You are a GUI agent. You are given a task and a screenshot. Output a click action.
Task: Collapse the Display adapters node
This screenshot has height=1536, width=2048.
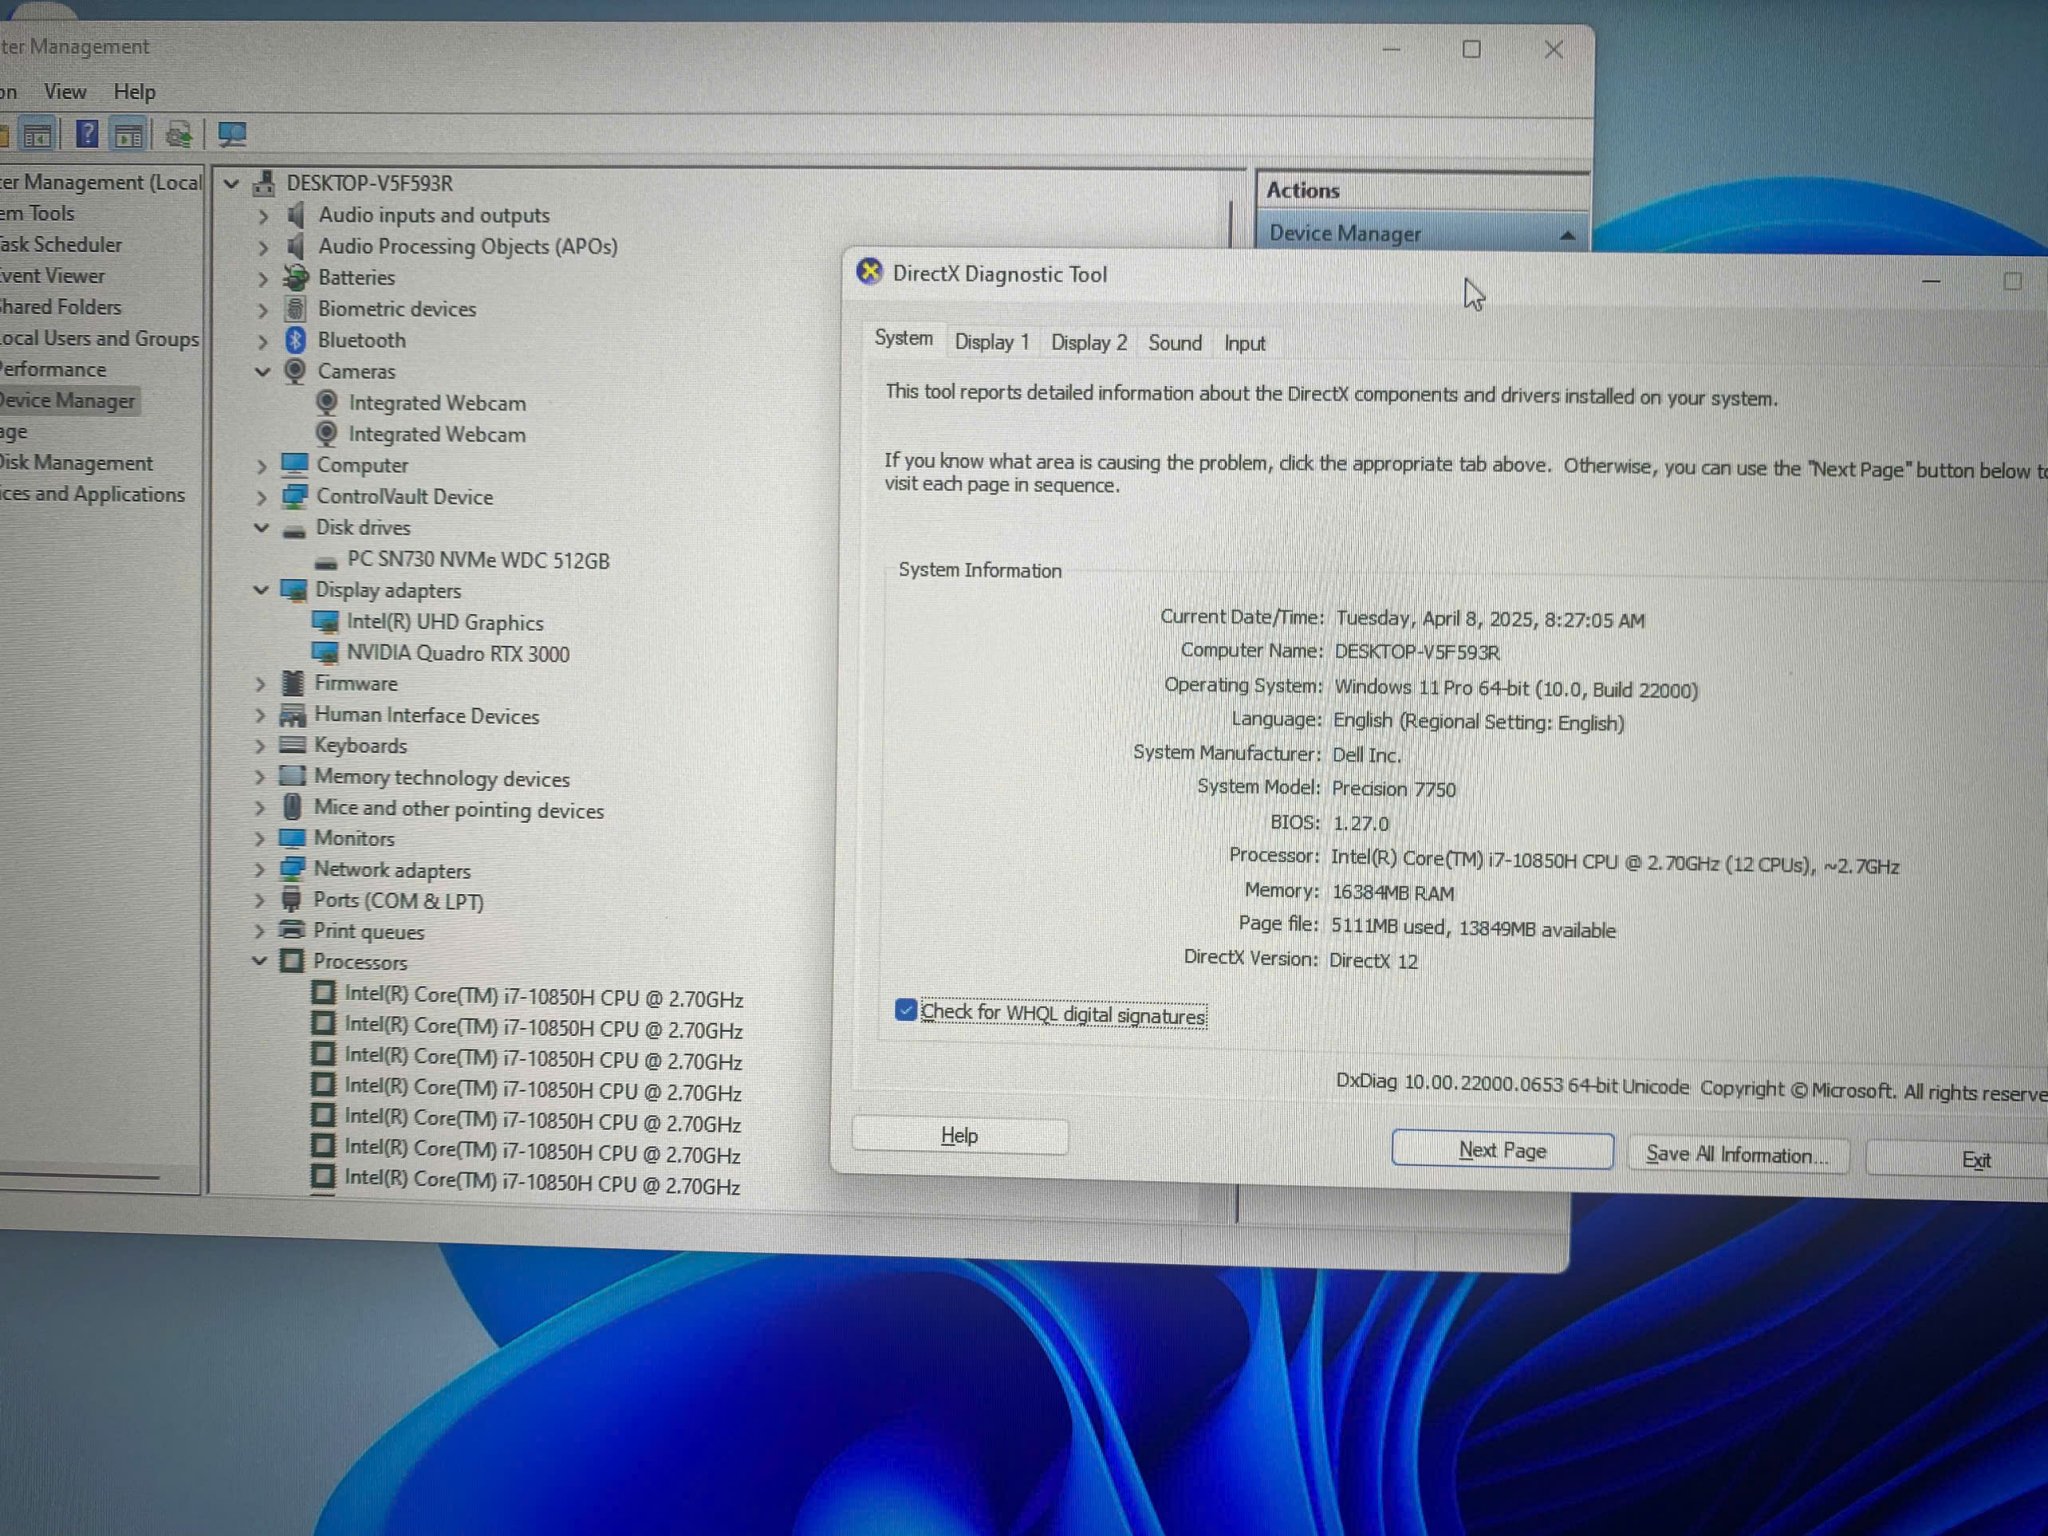point(261,590)
